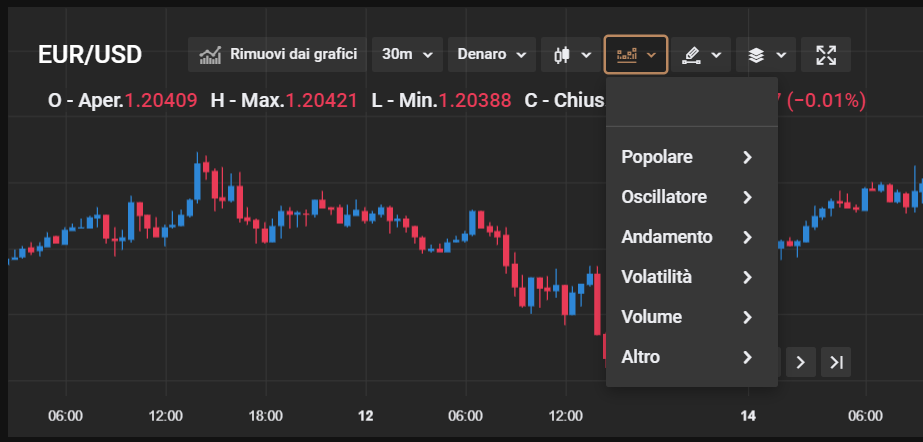The image size is (923, 442).
Task: Click the 12 date label on time axis
Action: [x=366, y=416]
